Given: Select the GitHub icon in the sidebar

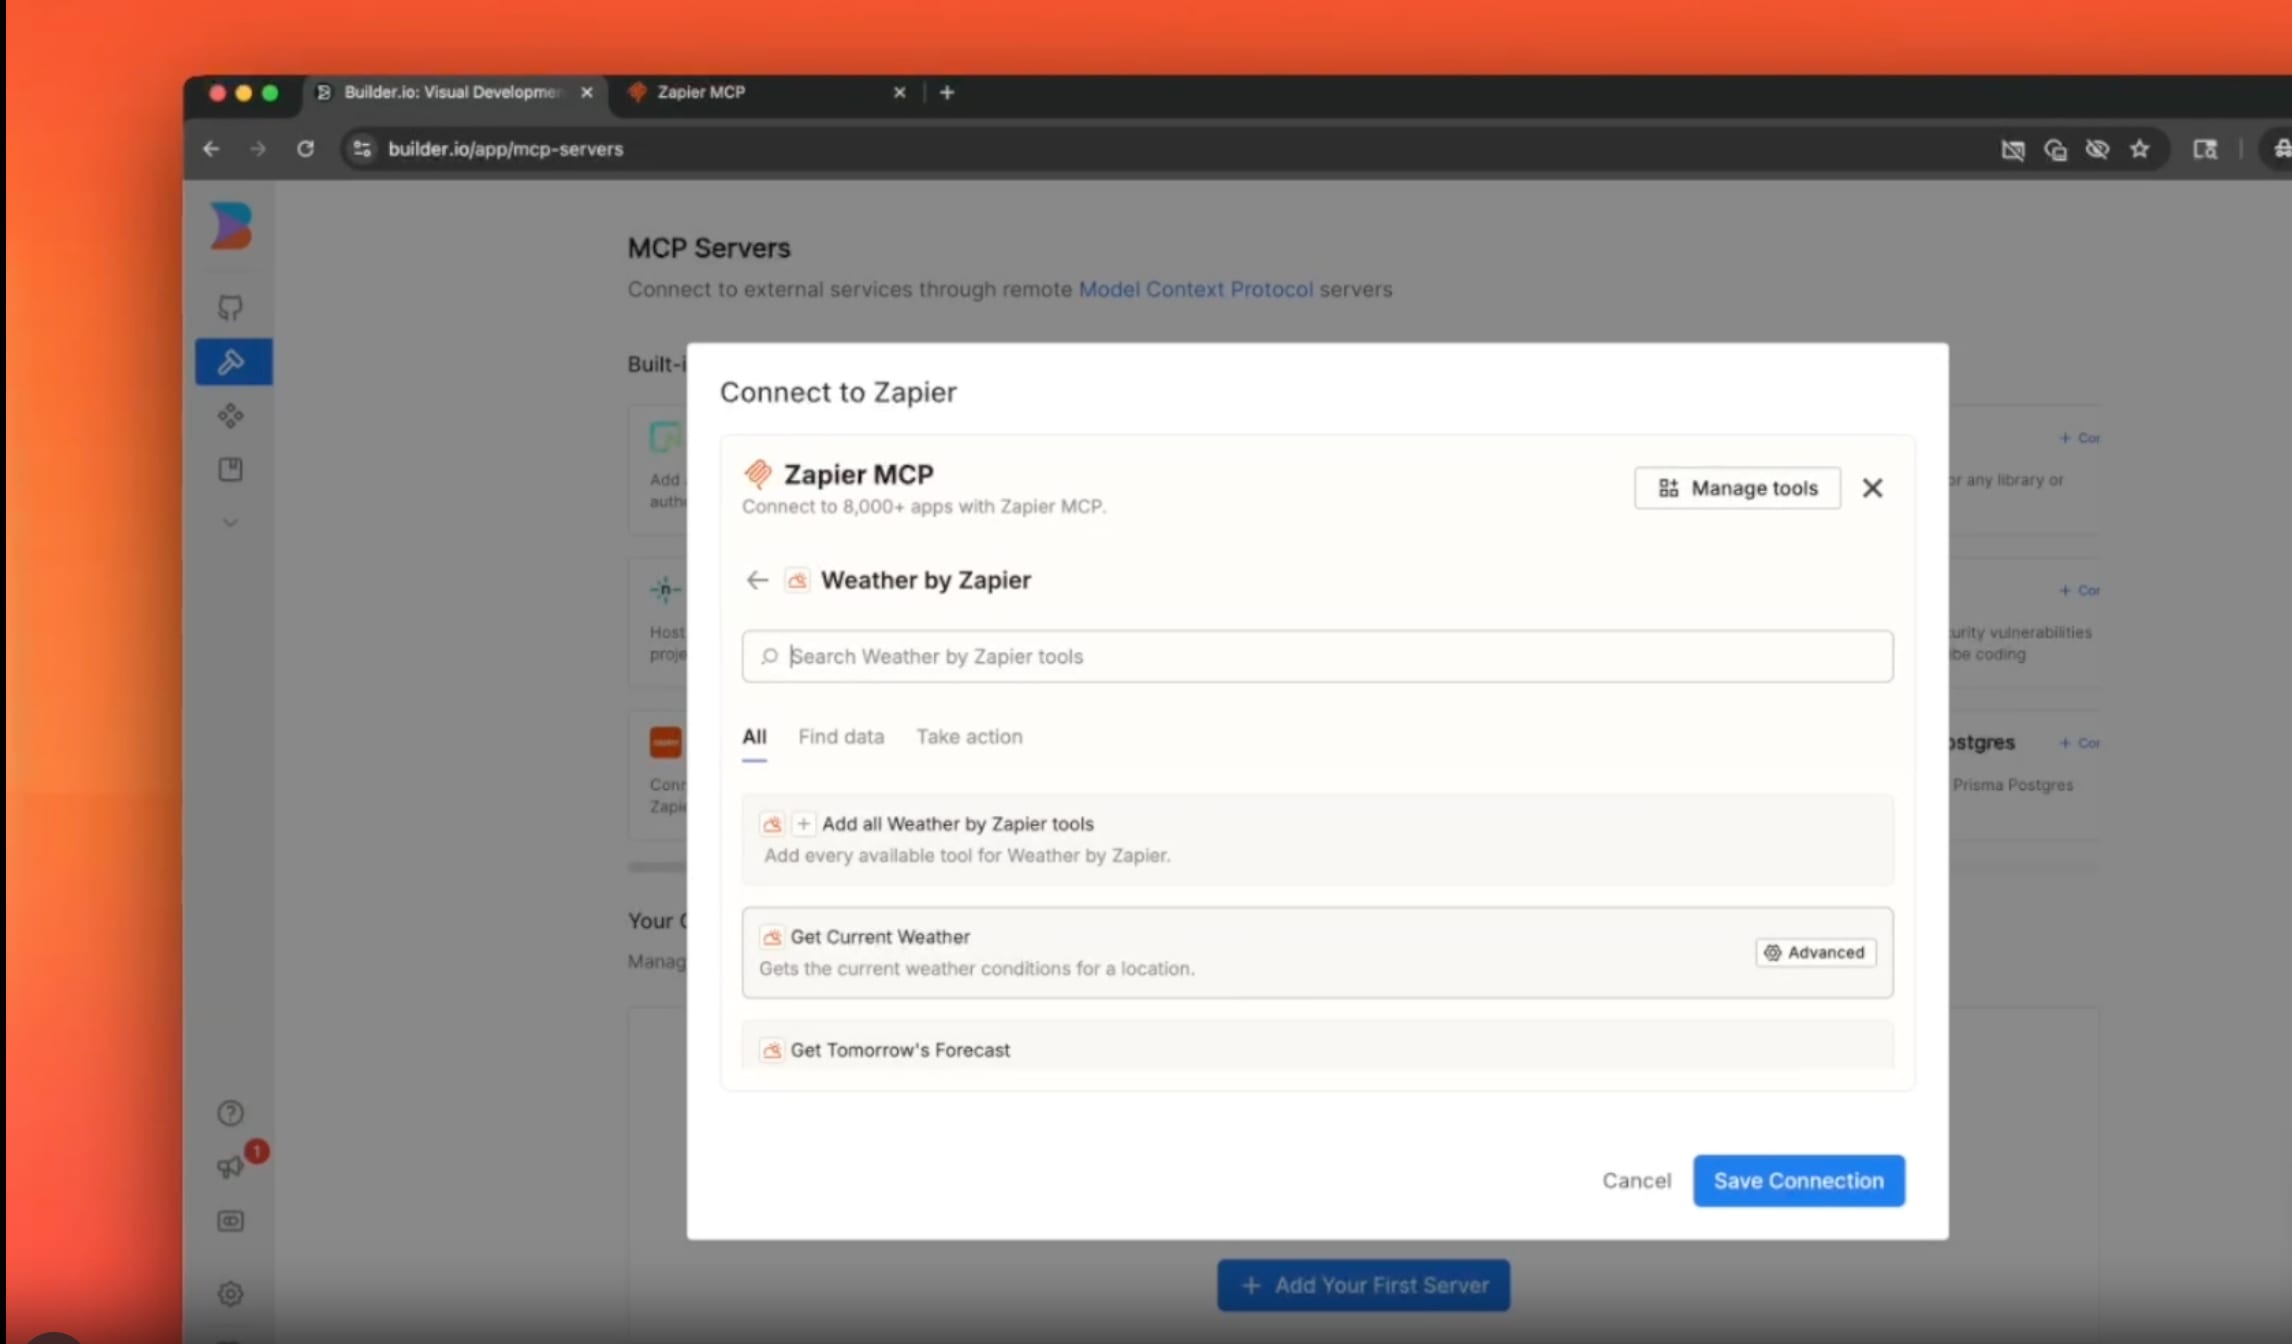Looking at the screenshot, I should (231, 307).
